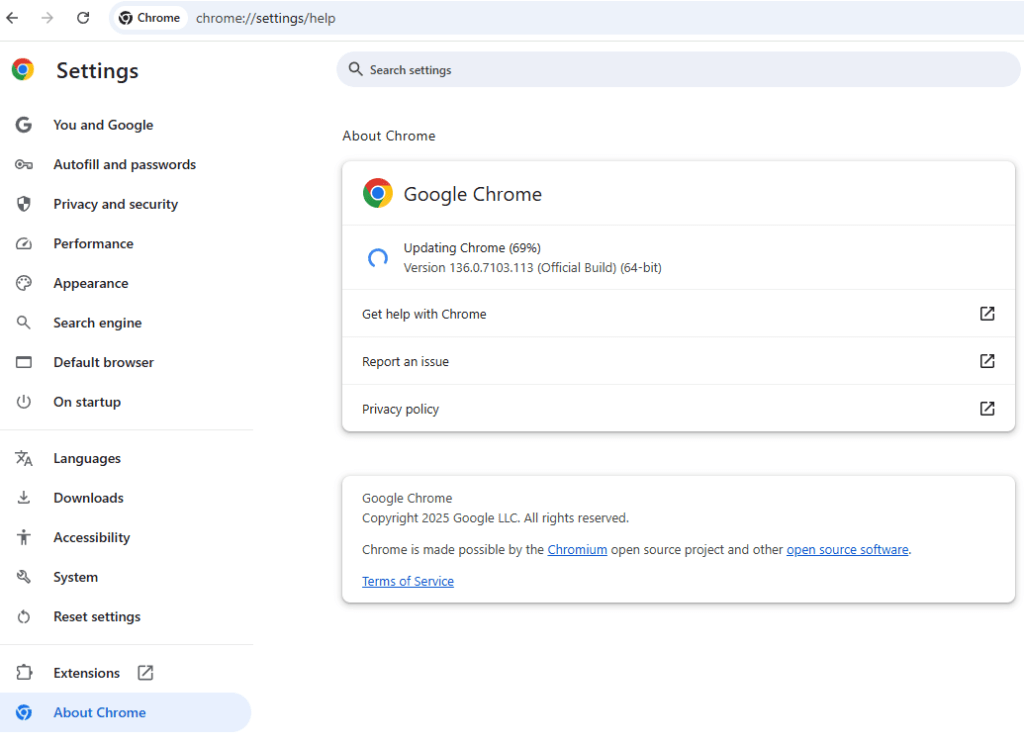This screenshot has width=1024, height=745.
Task: Click the power icon for On startup
Action: [24, 402]
